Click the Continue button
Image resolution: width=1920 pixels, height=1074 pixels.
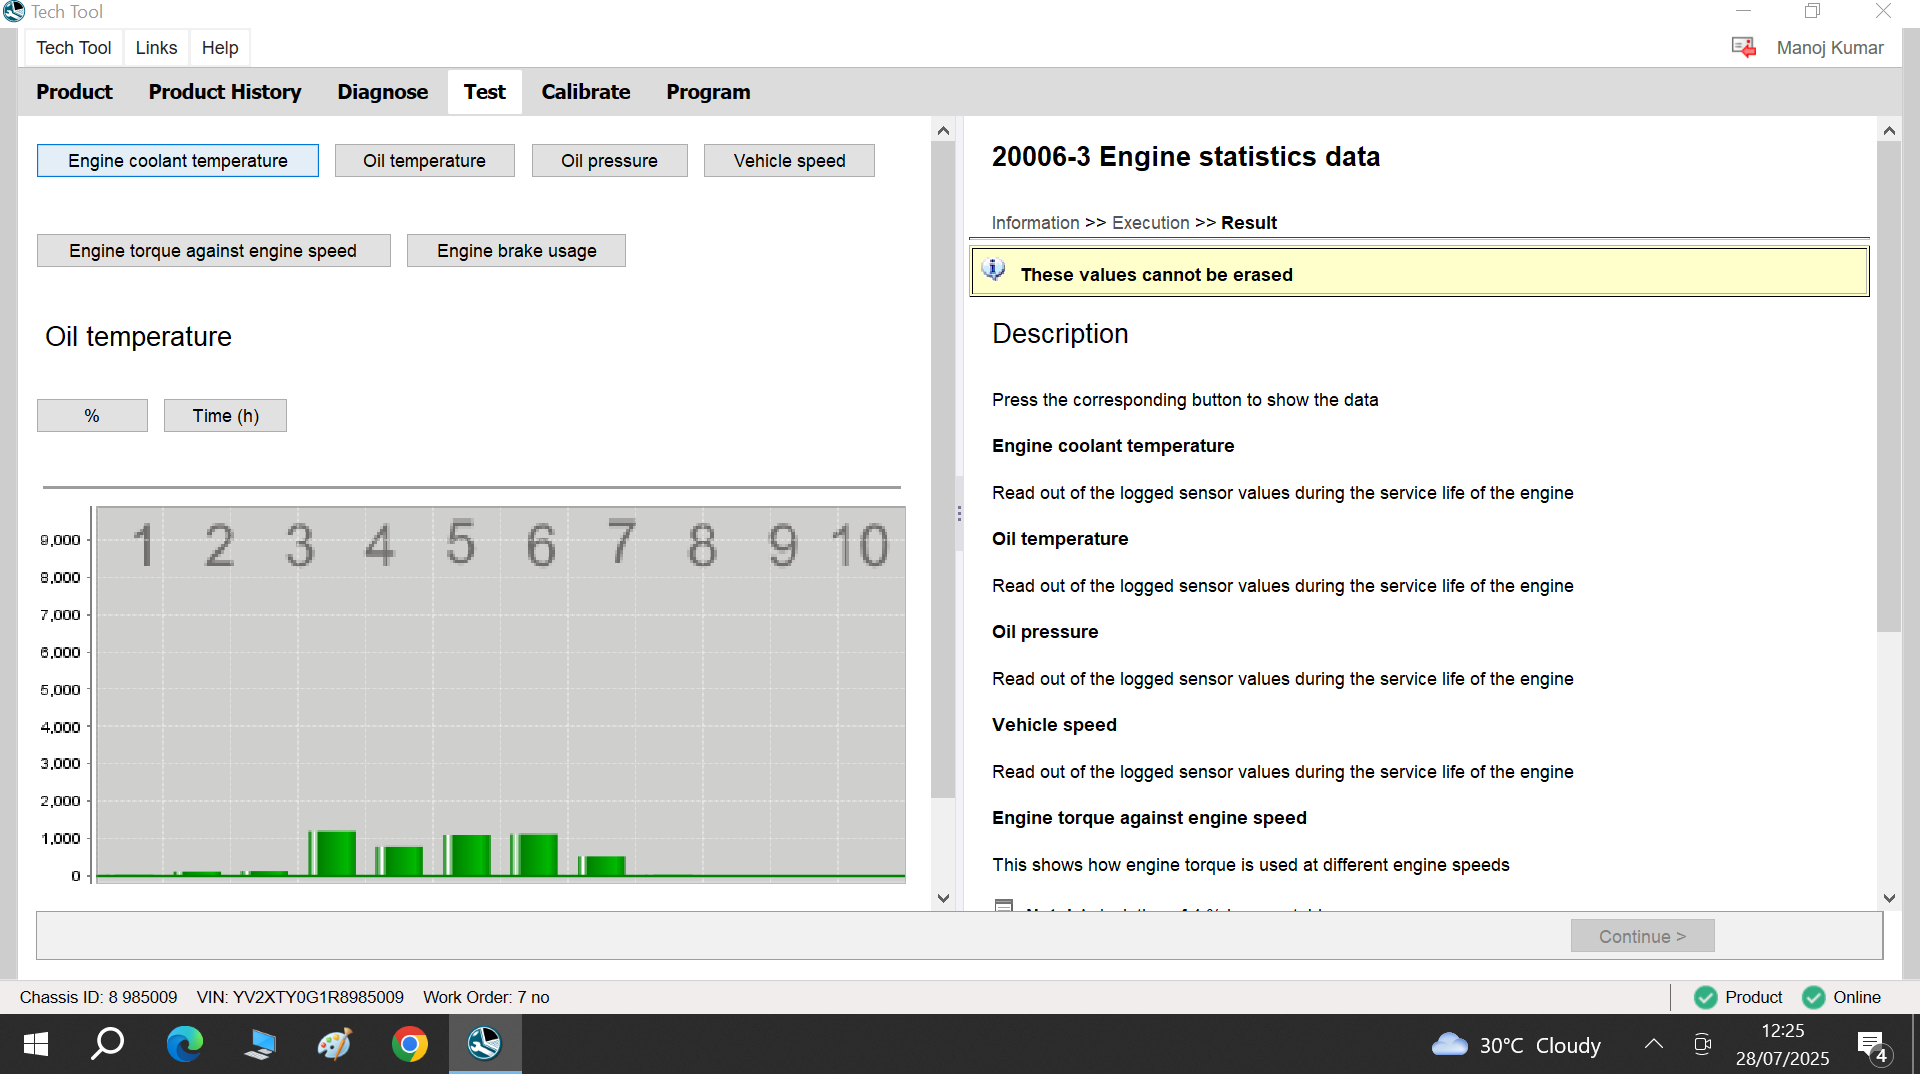1642,936
